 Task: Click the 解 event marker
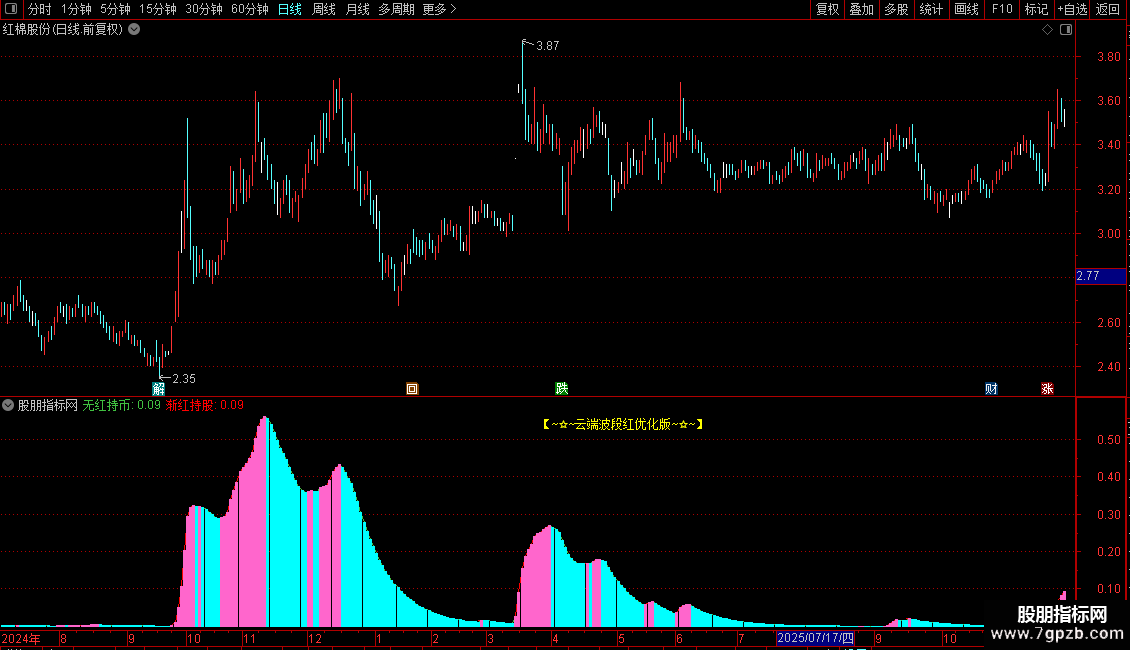[159, 389]
